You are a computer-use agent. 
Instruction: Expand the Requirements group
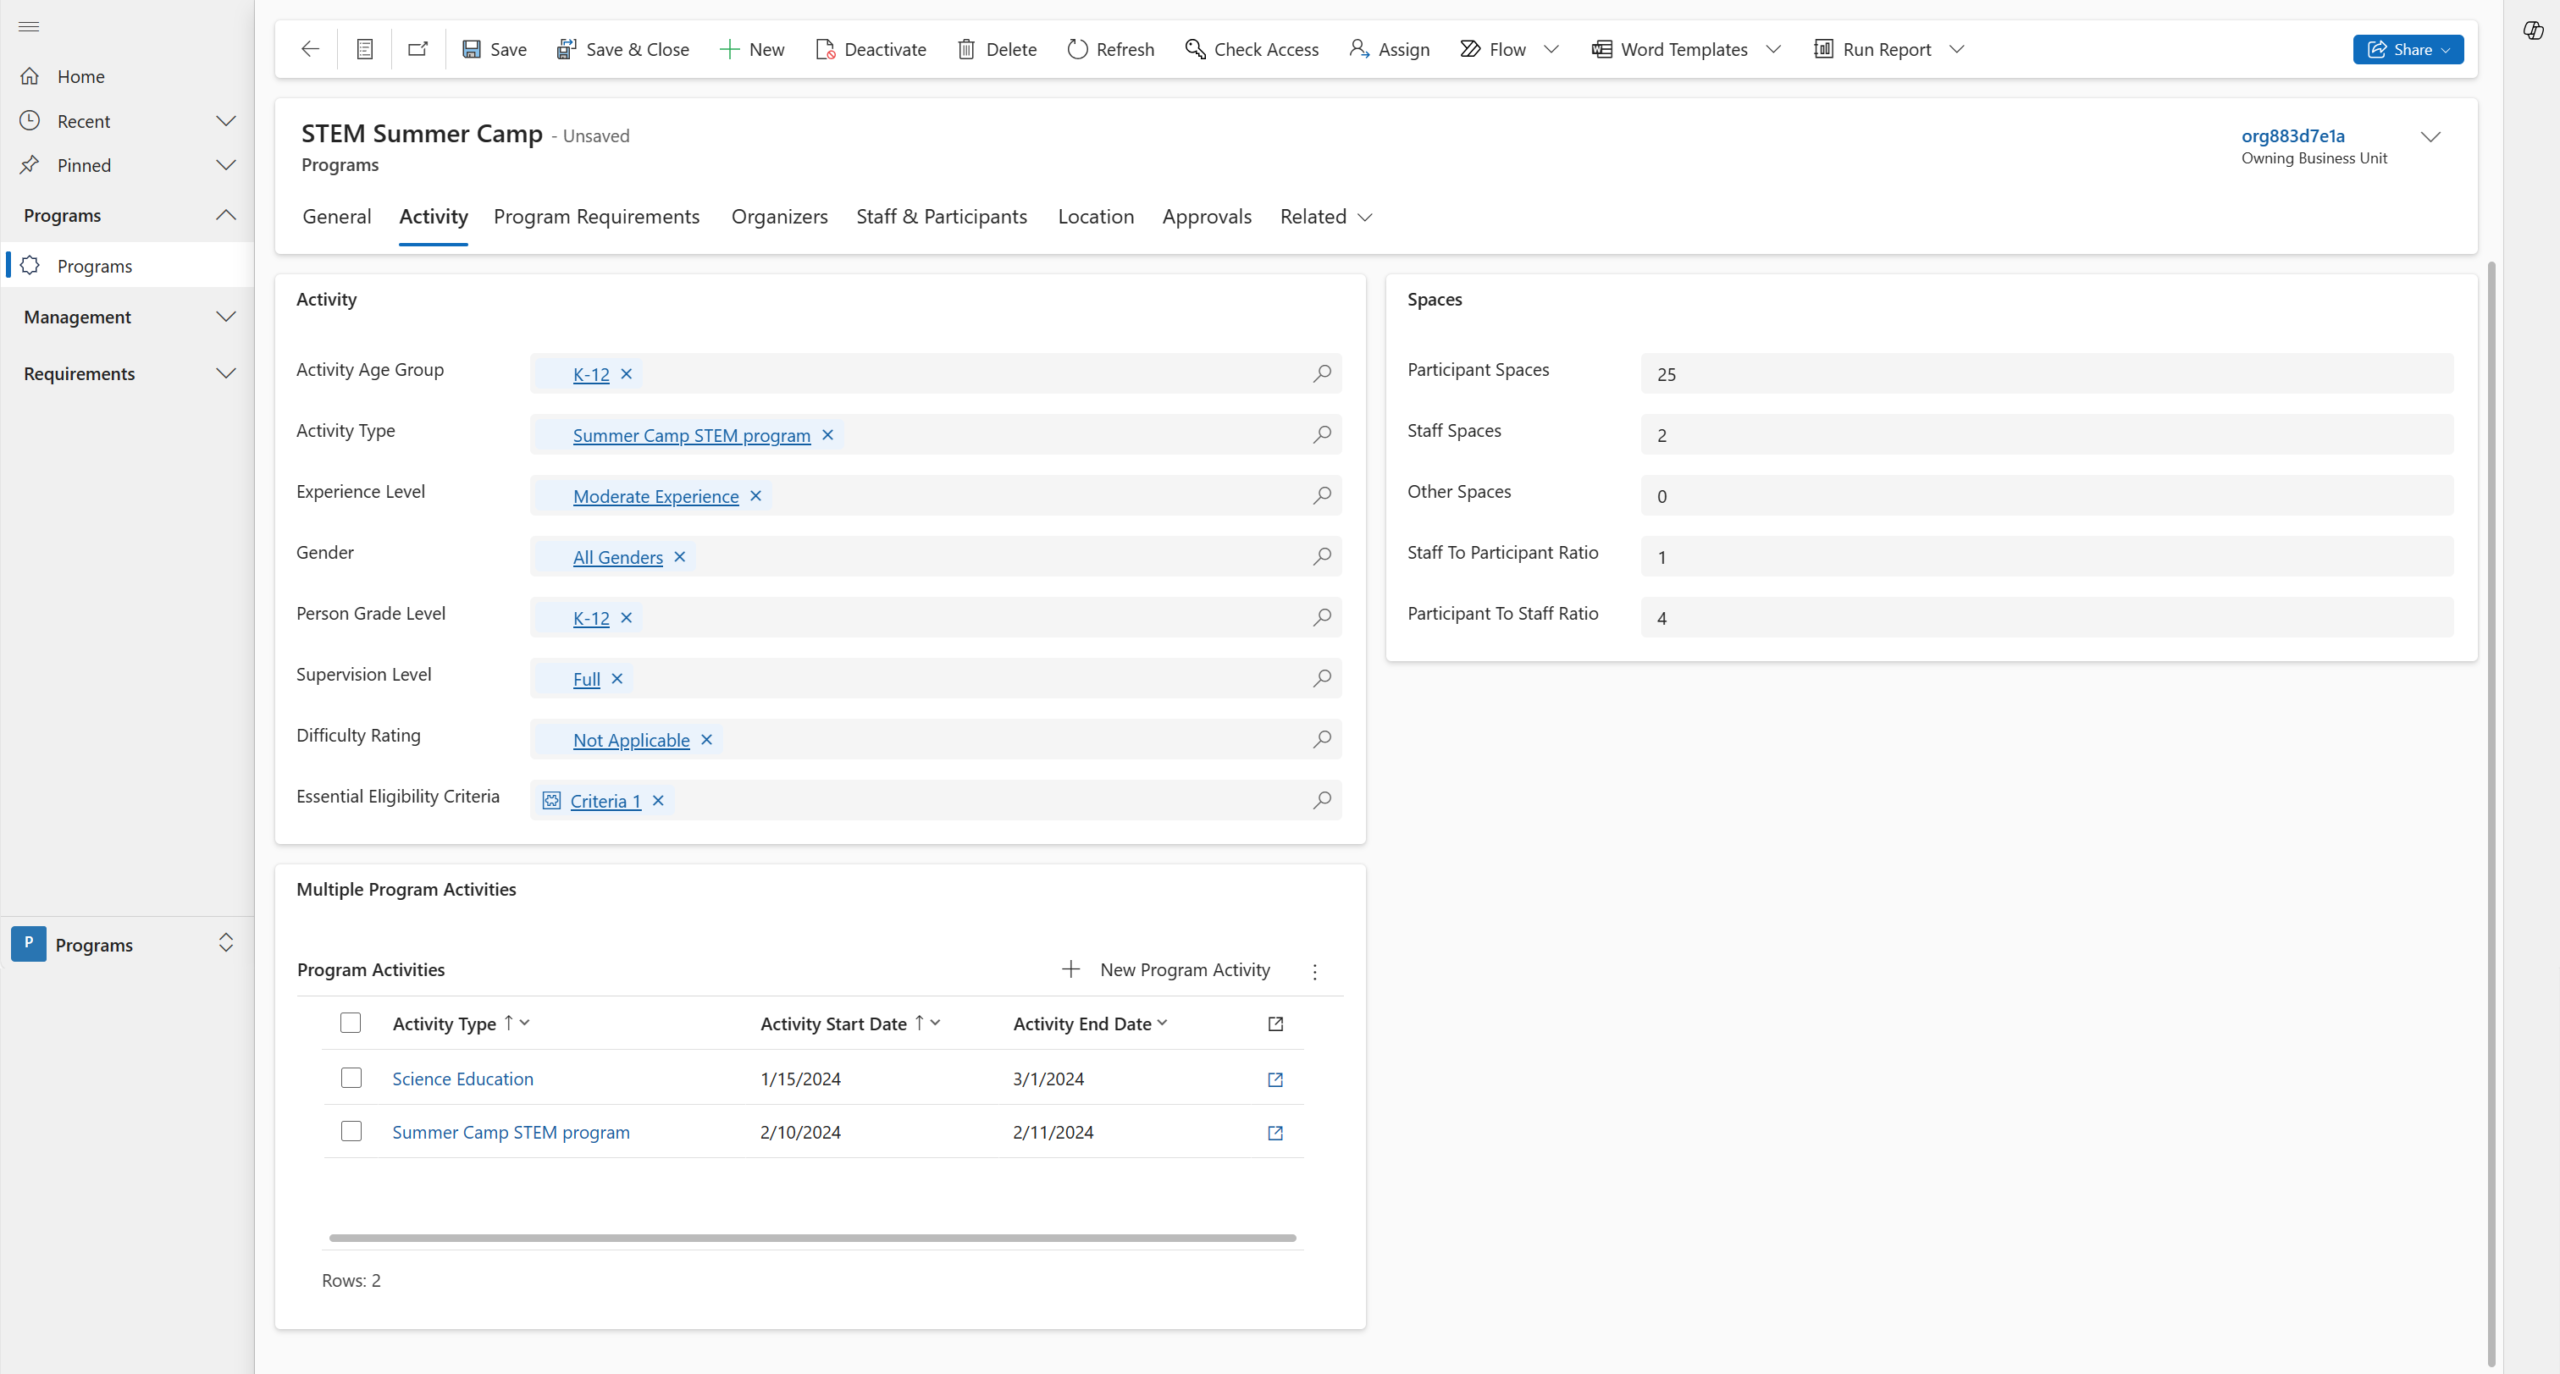click(x=226, y=374)
